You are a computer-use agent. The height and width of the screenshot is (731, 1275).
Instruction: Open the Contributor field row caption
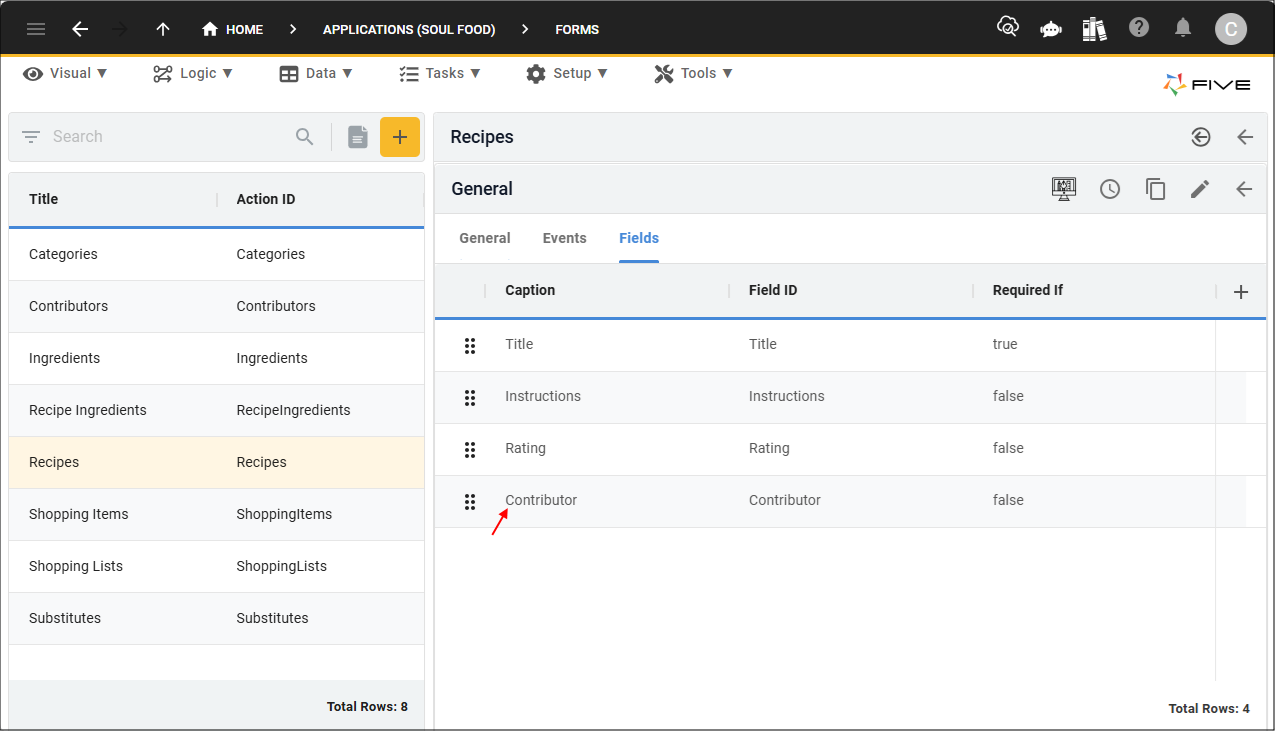pyautogui.click(x=541, y=500)
